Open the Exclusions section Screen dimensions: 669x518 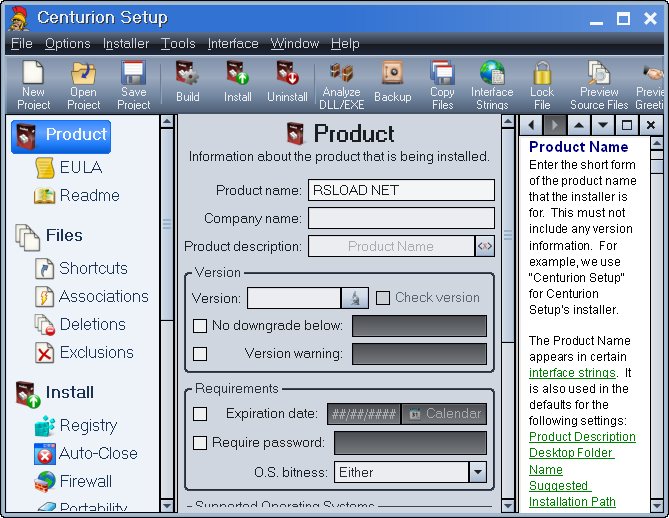84,353
